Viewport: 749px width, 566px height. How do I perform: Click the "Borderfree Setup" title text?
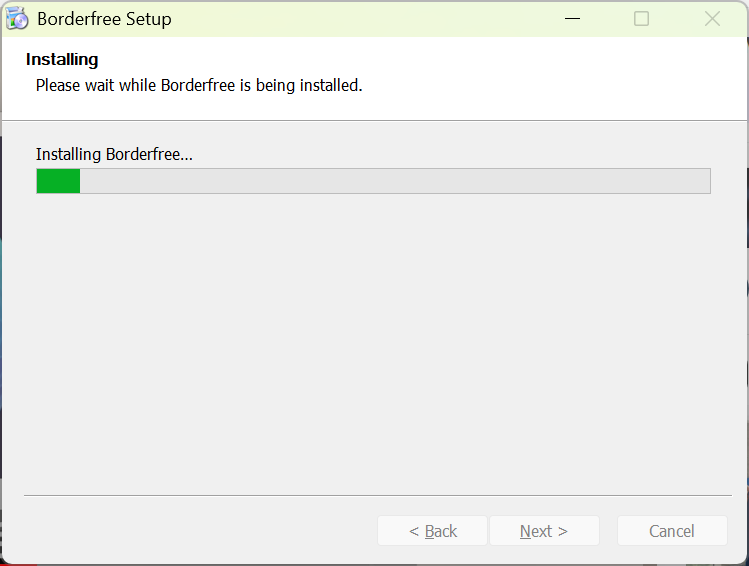pyautogui.click(x=104, y=19)
